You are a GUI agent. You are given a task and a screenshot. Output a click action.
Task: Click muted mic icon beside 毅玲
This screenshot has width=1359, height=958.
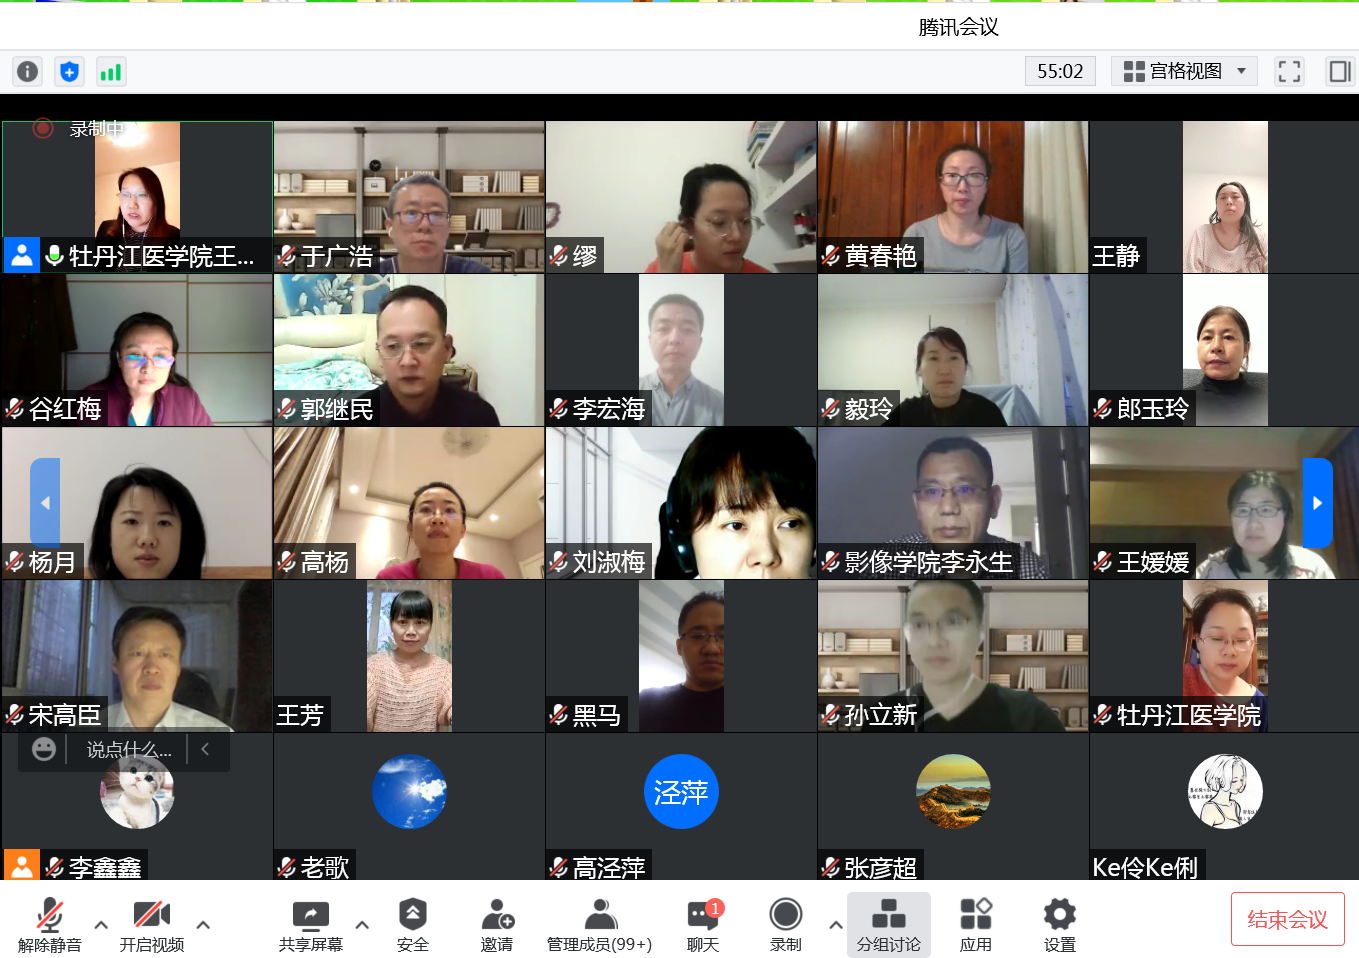[831, 408]
